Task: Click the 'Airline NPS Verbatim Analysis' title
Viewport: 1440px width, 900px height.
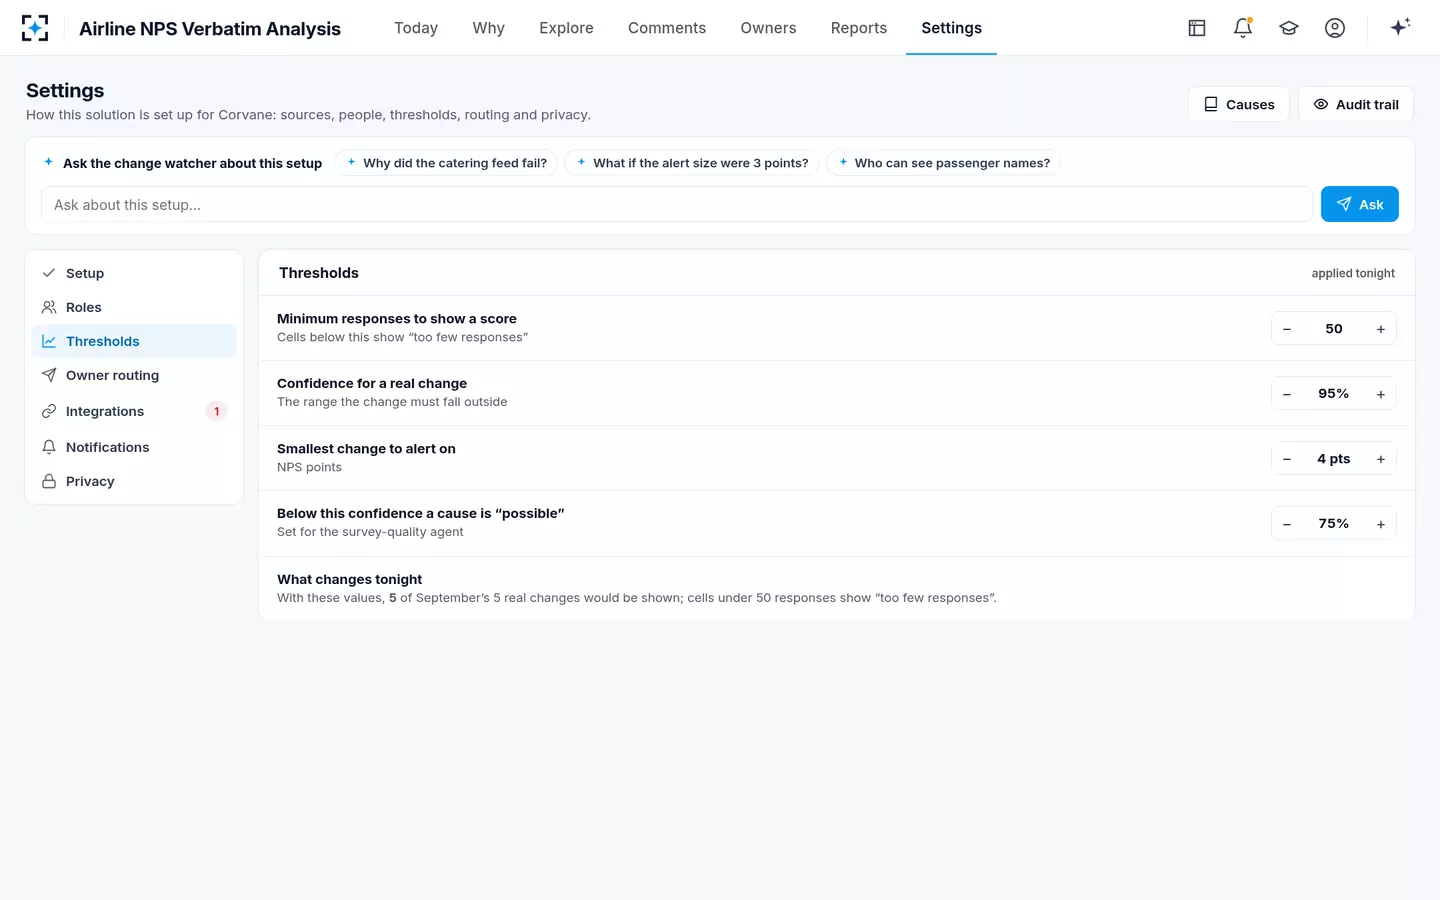Action: coord(210,28)
